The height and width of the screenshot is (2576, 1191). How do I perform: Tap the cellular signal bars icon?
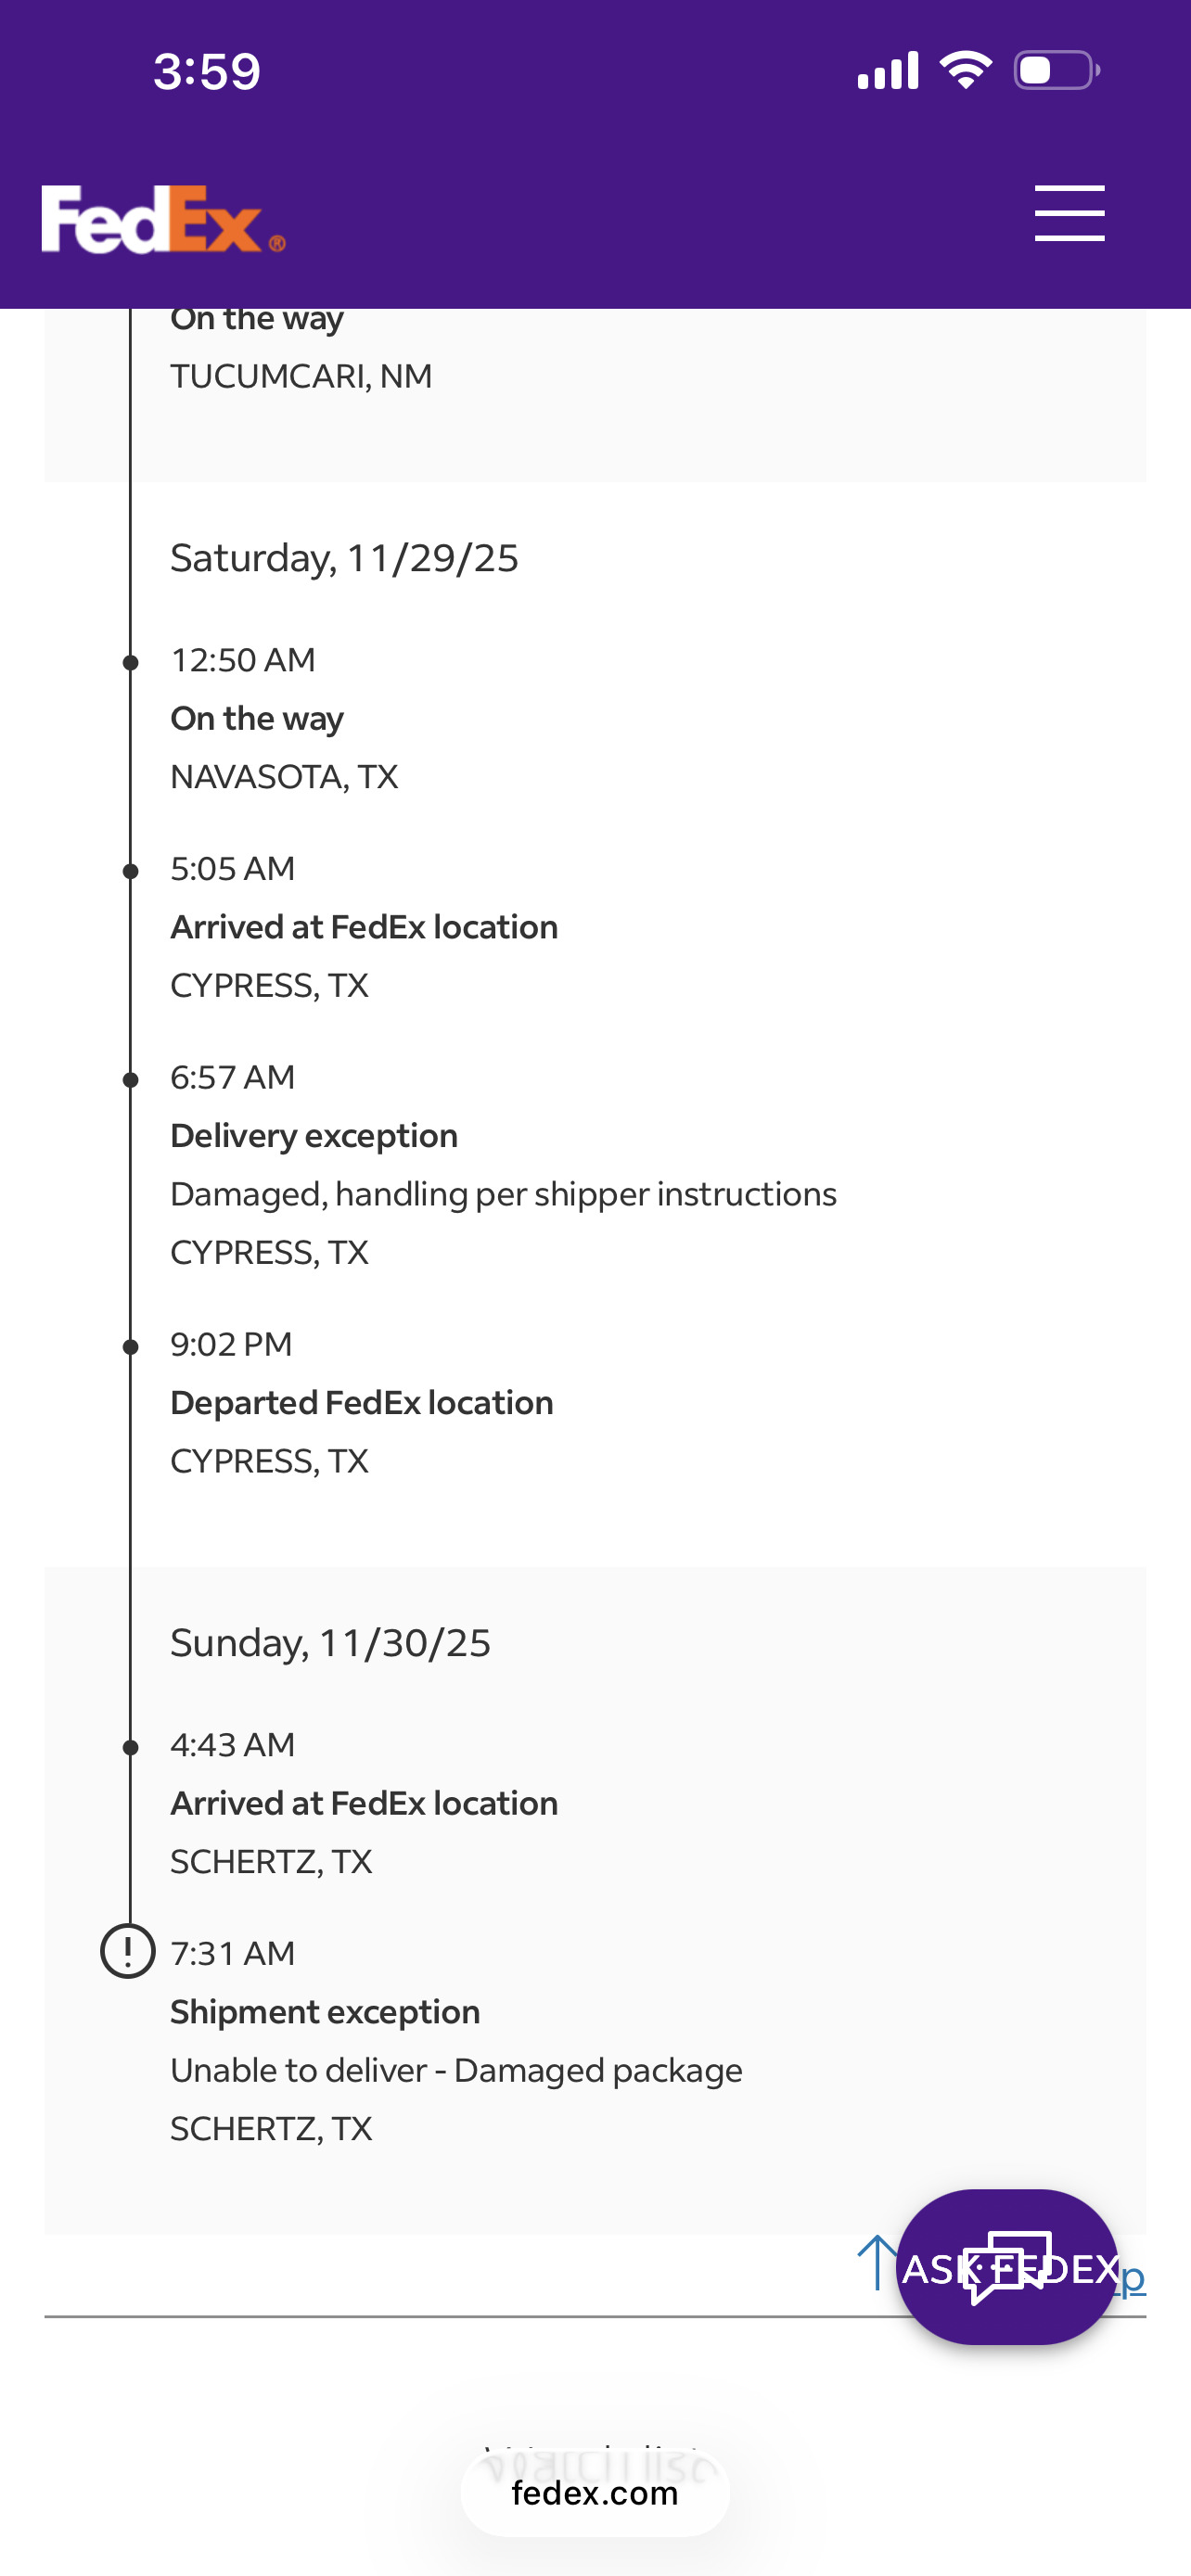(x=888, y=71)
